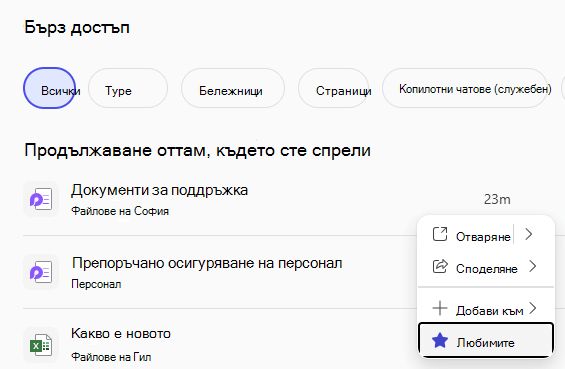
Task: Click the Файлове на Гил location text
Action: tap(111, 357)
